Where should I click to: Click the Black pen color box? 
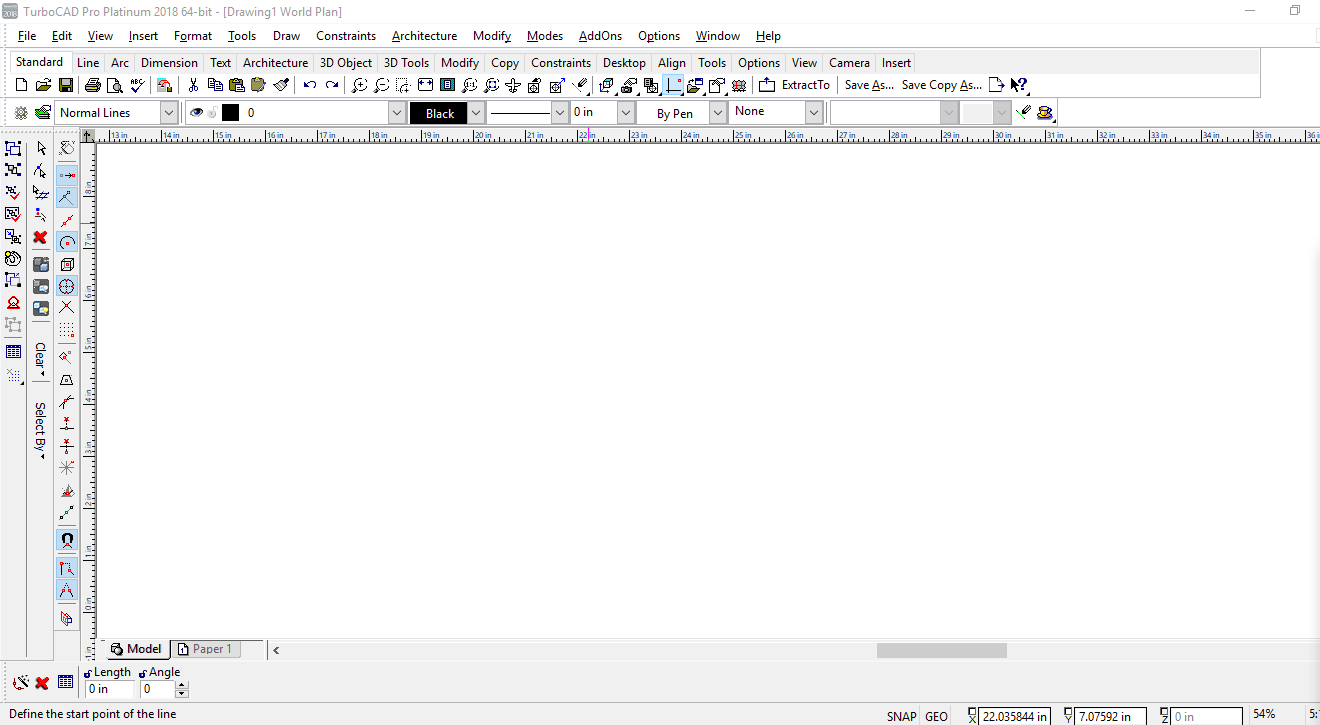(439, 113)
